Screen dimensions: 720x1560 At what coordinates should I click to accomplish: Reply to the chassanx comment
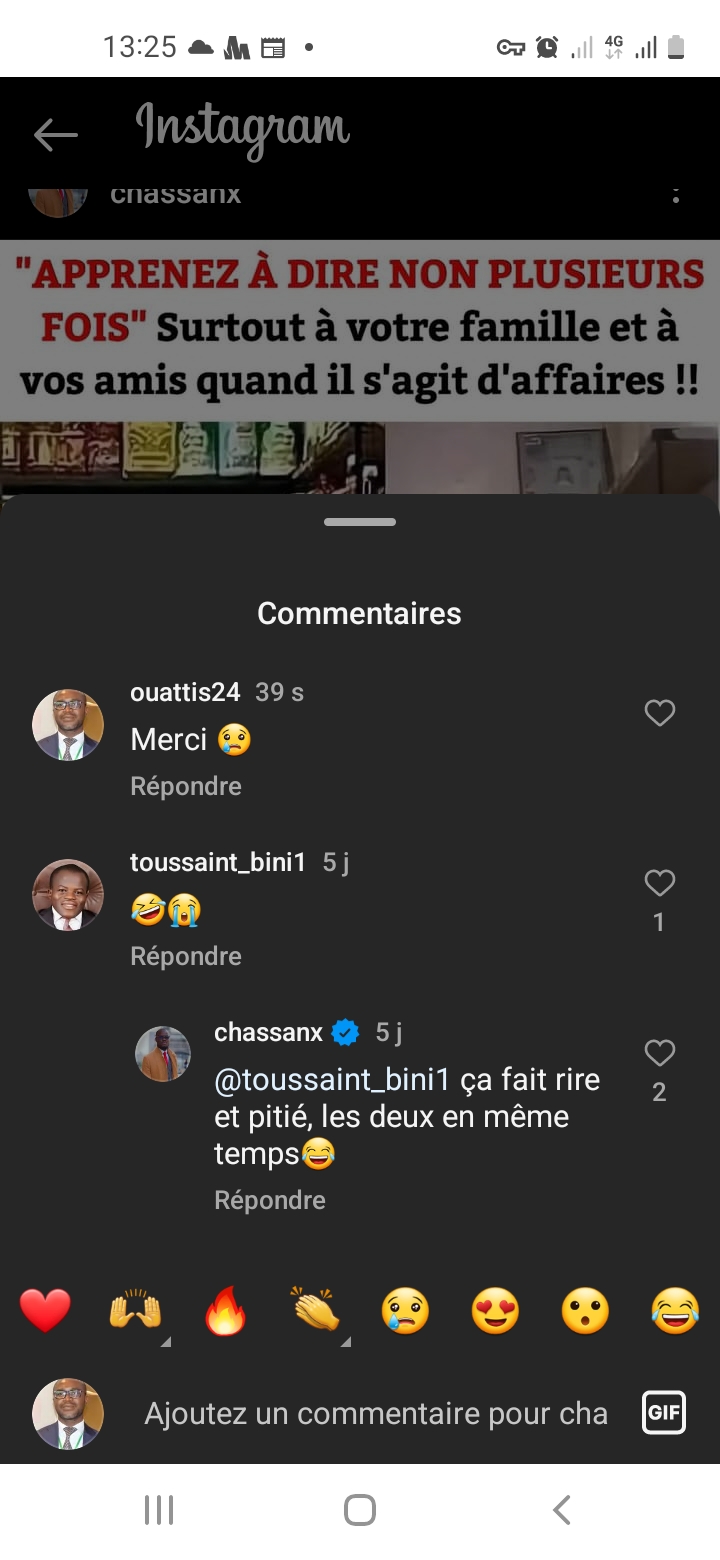pyautogui.click(x=270, y=1200)
